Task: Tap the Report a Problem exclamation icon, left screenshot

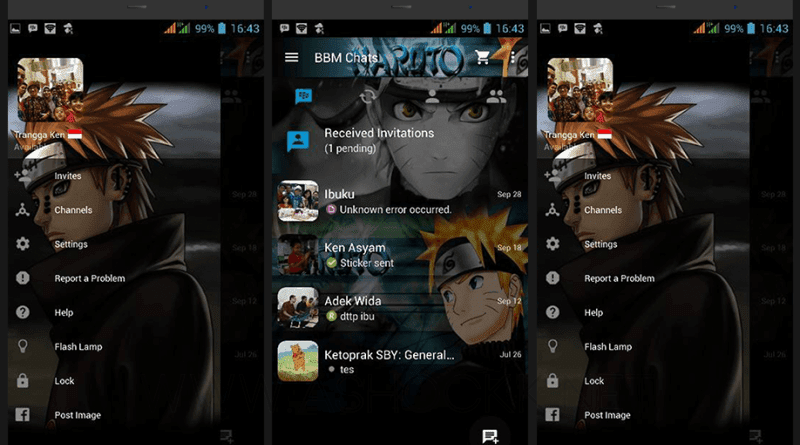Action: pos(22,278)
